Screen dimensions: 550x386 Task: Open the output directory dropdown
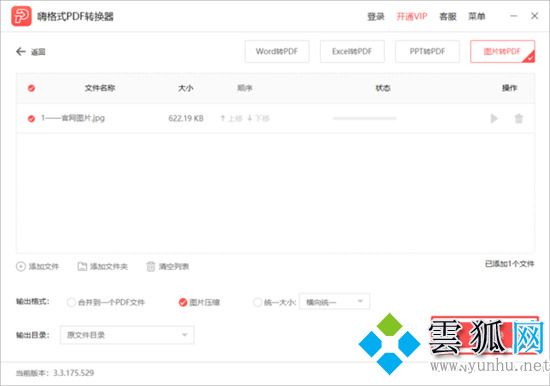point(127,335)
